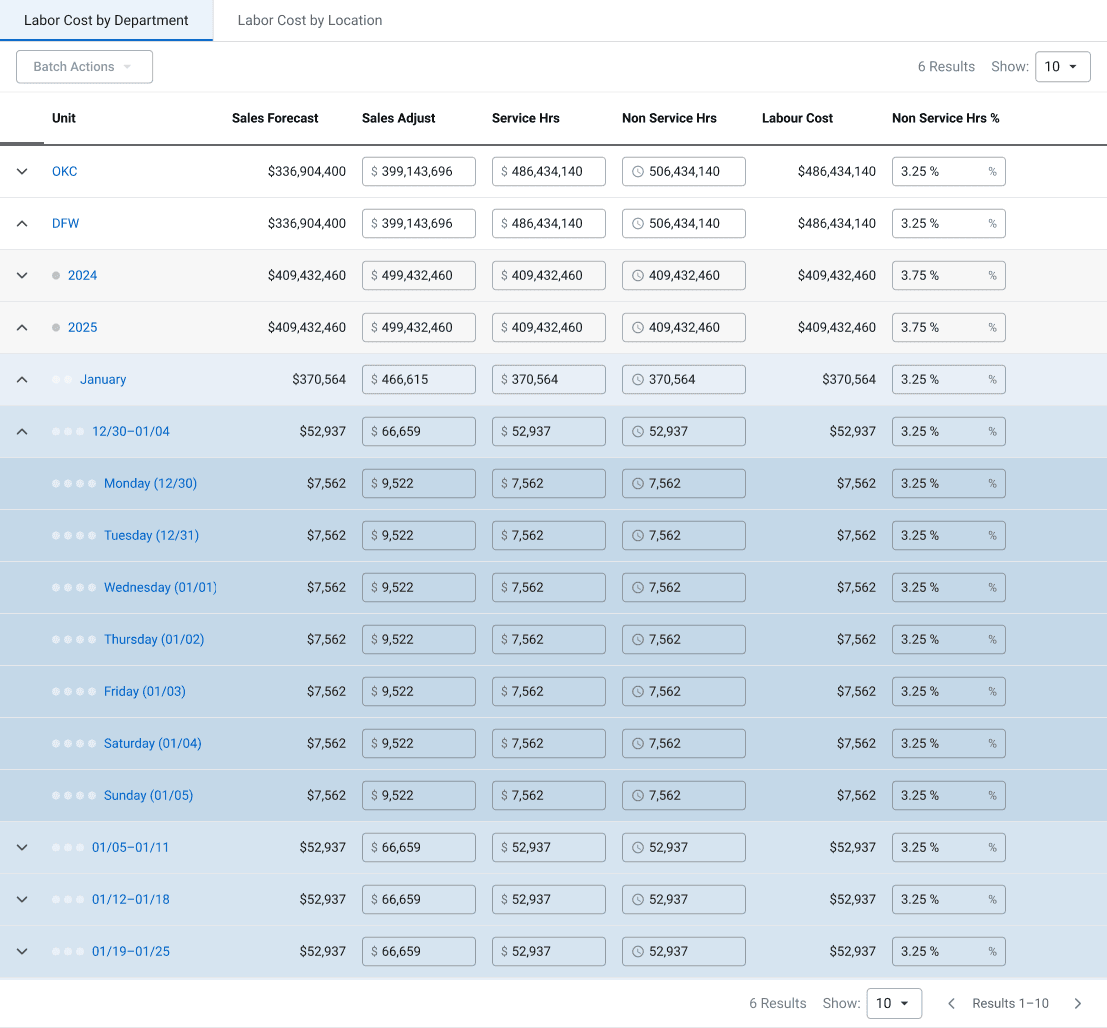Expand the 01/12–01/18 week row
Image resolution: width=1107 pixels, height=1028 pixels.
[22, 900]
